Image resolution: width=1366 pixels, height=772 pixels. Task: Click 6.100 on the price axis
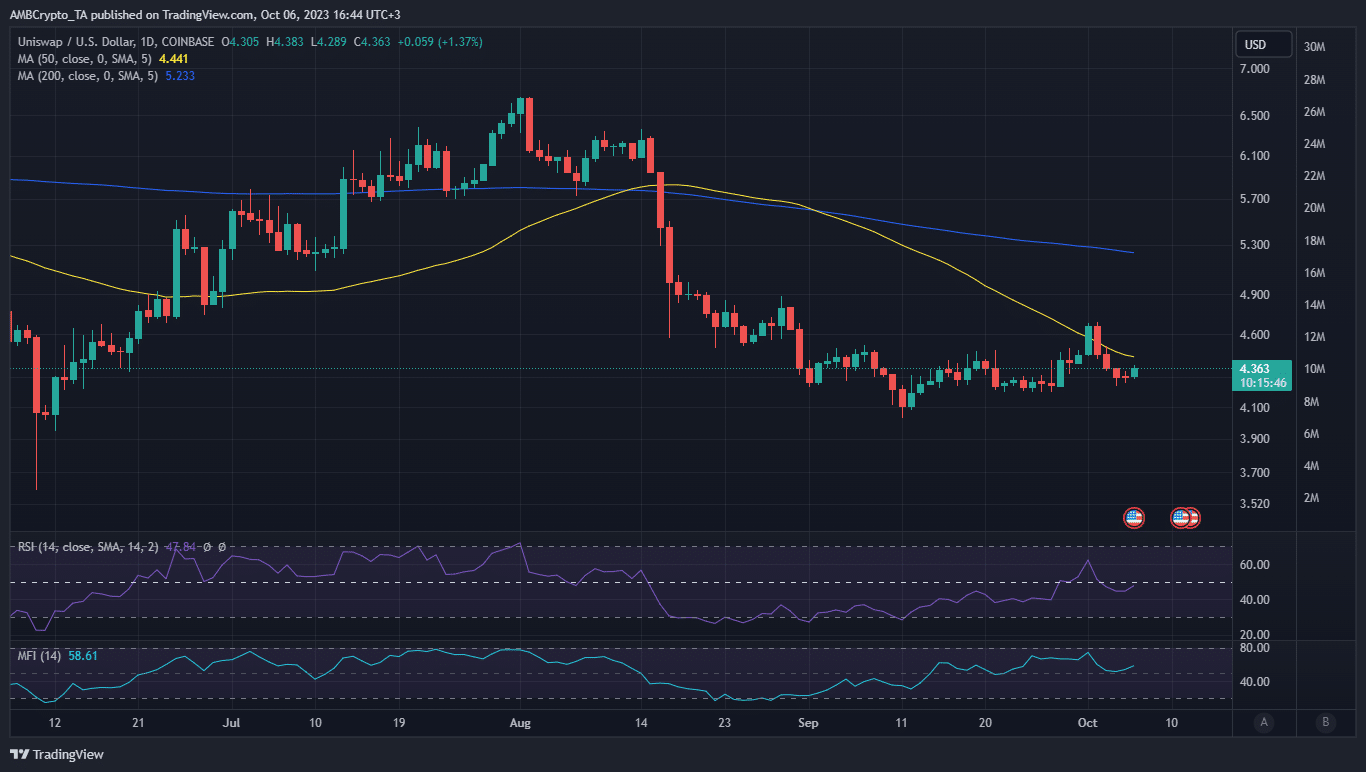click(x=1255, y=156)
